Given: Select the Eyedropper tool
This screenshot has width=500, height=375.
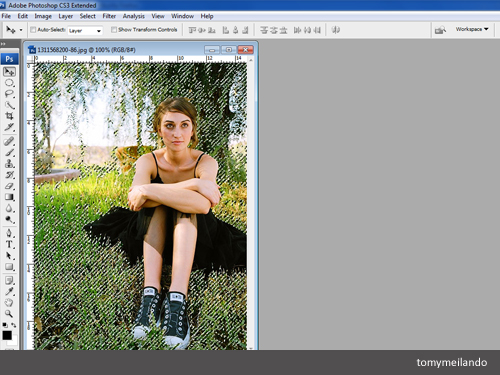Looking at the screenshot, I should point(9,292).
